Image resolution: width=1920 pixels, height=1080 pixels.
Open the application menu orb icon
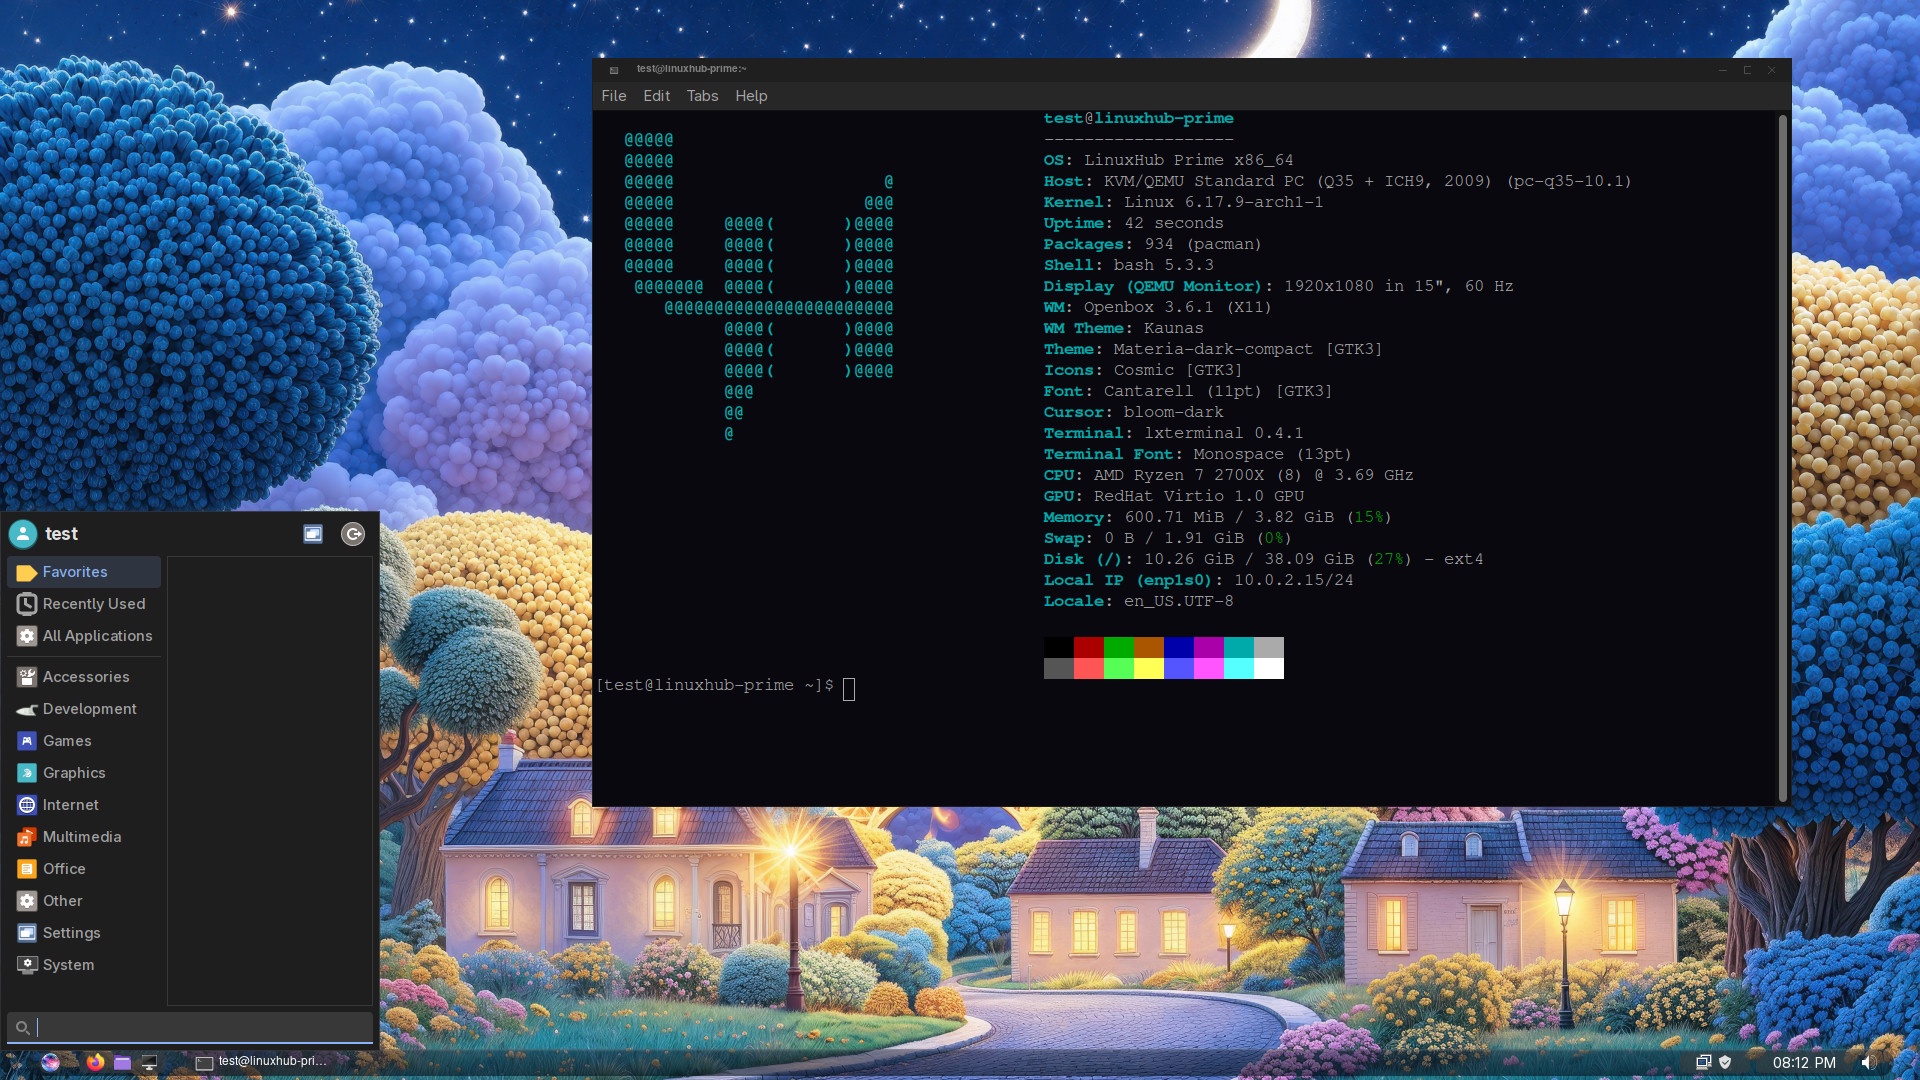tap(50, 1062)
